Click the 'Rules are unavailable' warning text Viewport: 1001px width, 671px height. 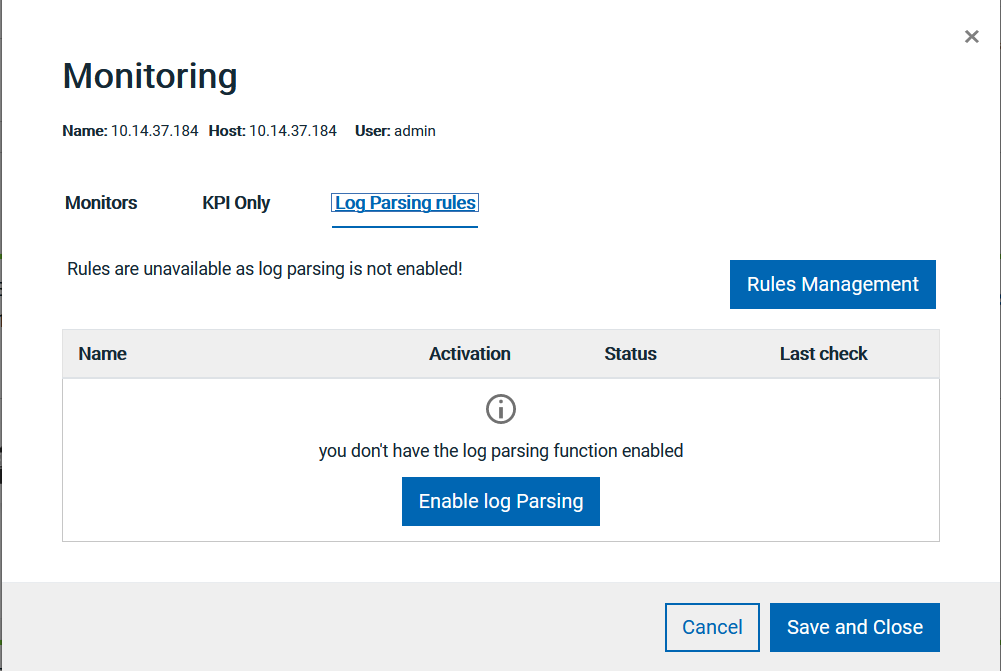click(265, 269)
